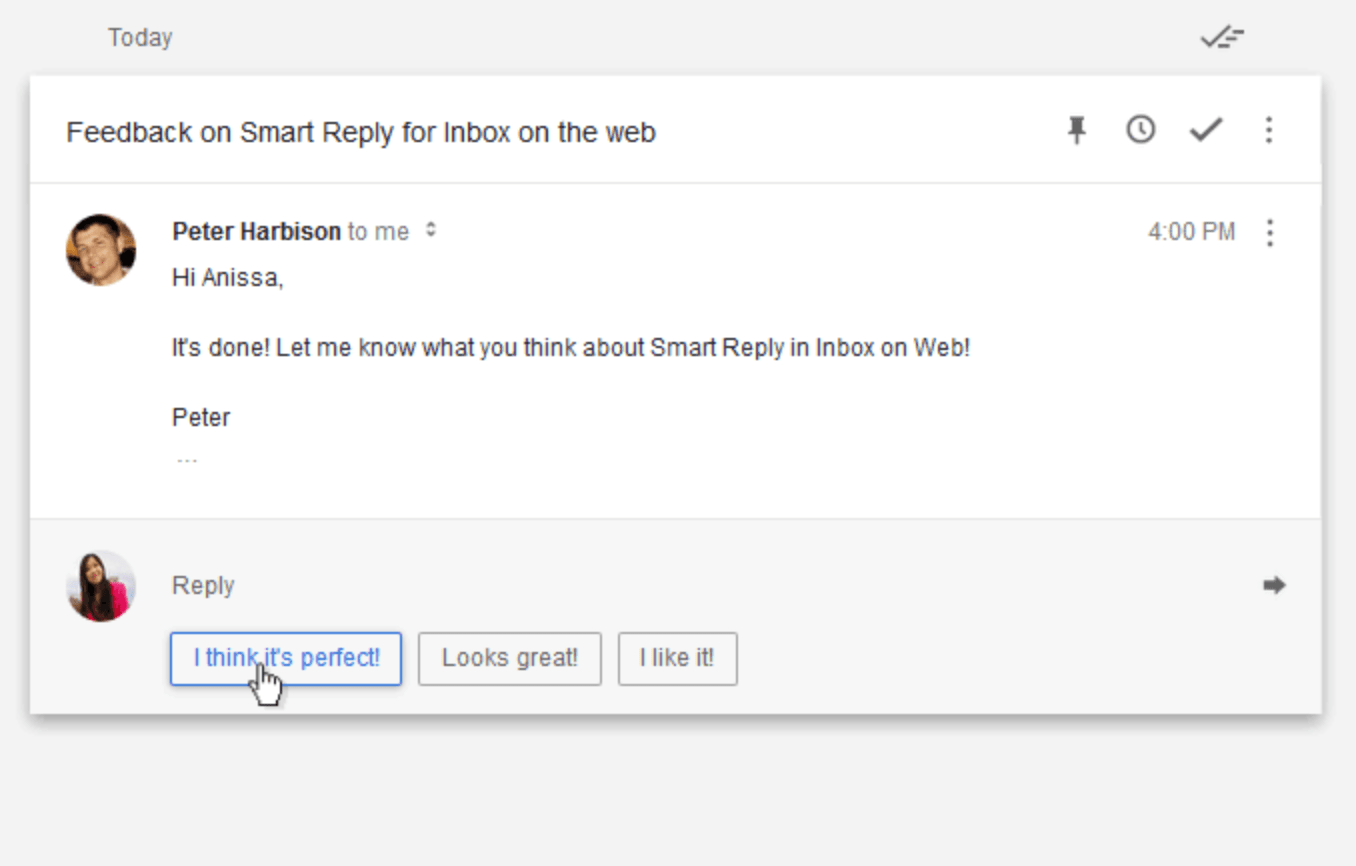Sweep all Today emails as done
The image size is (1356, 866).
click(x=1222, y=39)
